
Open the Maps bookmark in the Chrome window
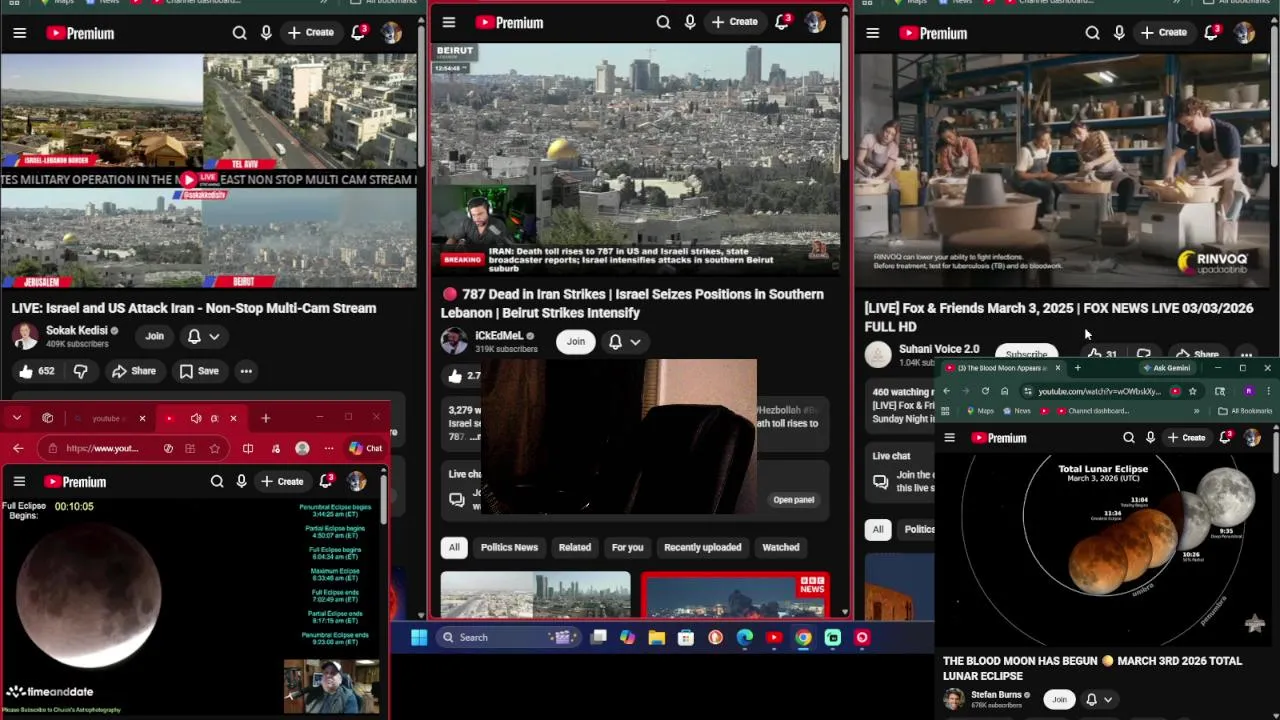click(980, 411)
